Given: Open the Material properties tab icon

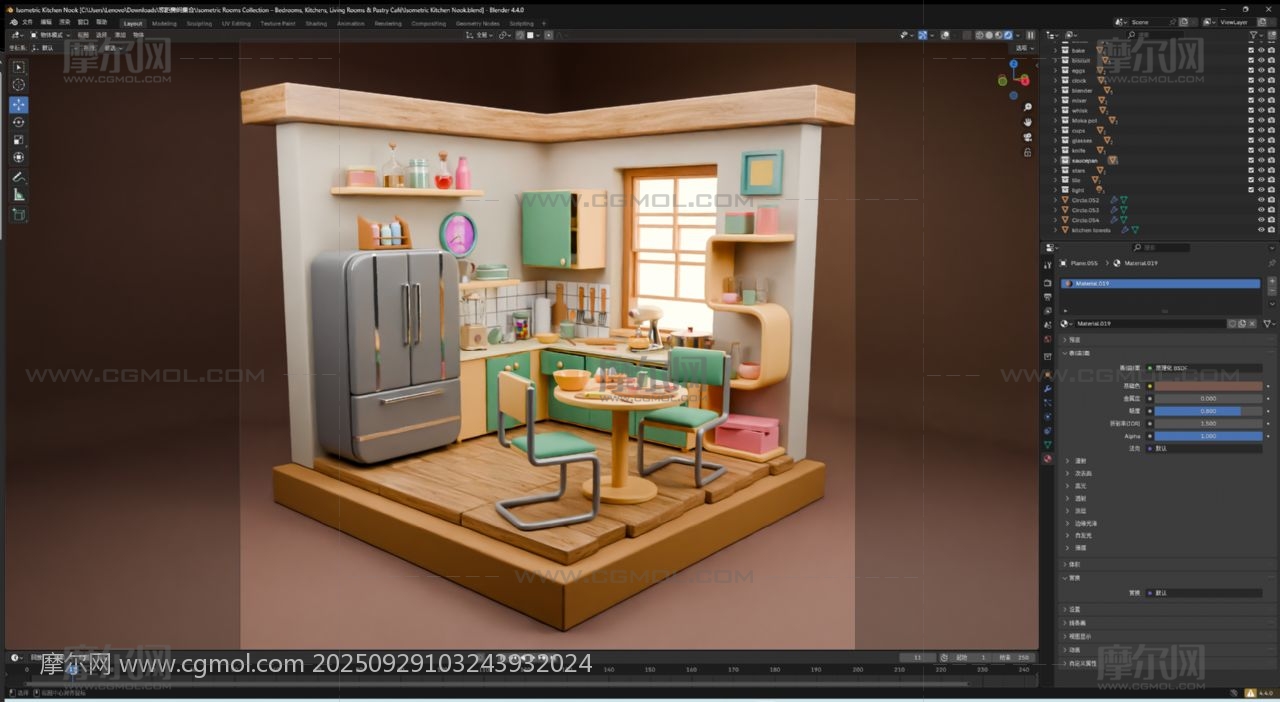Looking at the screenshot, I should [1047, 459].
